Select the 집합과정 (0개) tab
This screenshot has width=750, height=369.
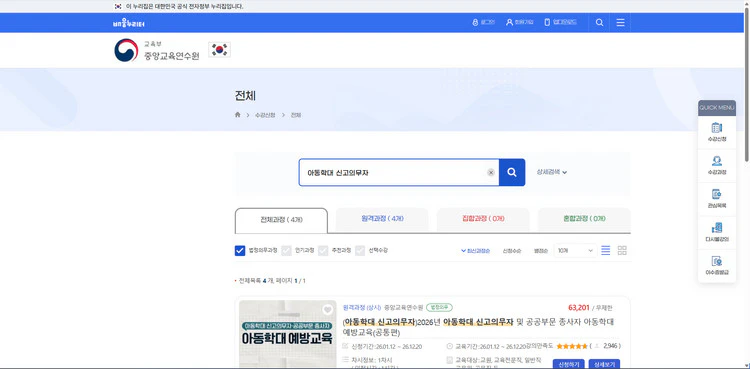(x=483, y=219)
